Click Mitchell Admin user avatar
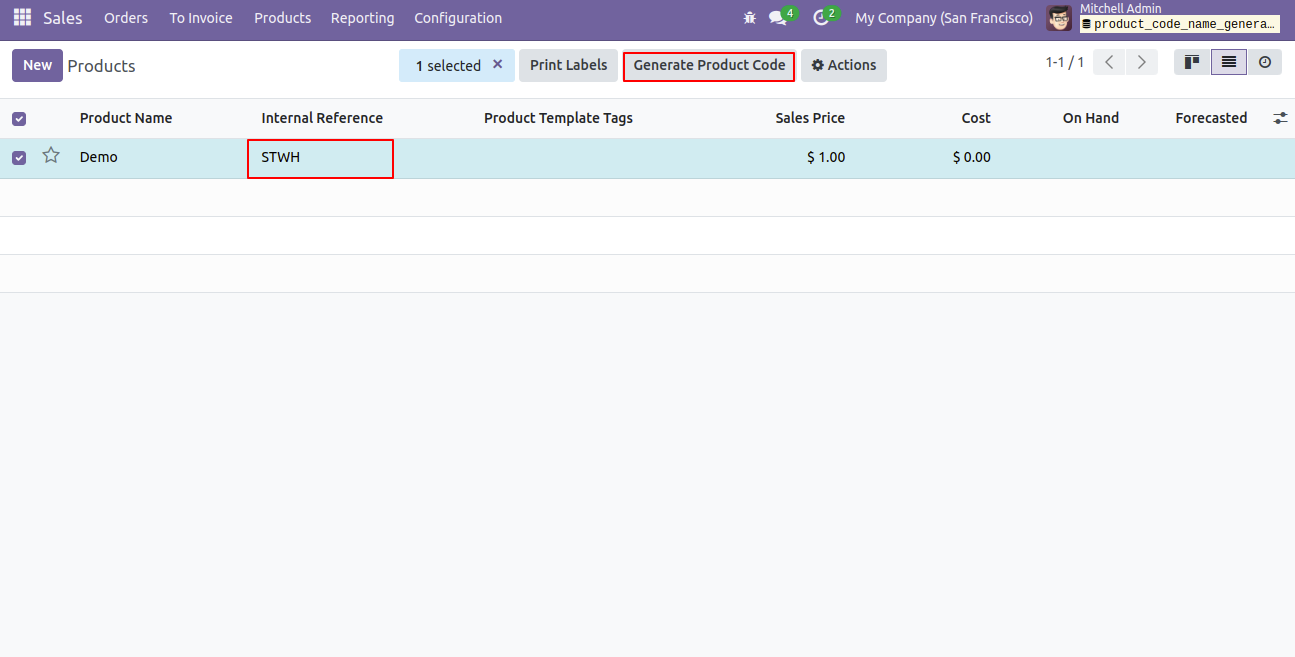The width and height of the screenshot is (1295, 657). (1059, 18)
